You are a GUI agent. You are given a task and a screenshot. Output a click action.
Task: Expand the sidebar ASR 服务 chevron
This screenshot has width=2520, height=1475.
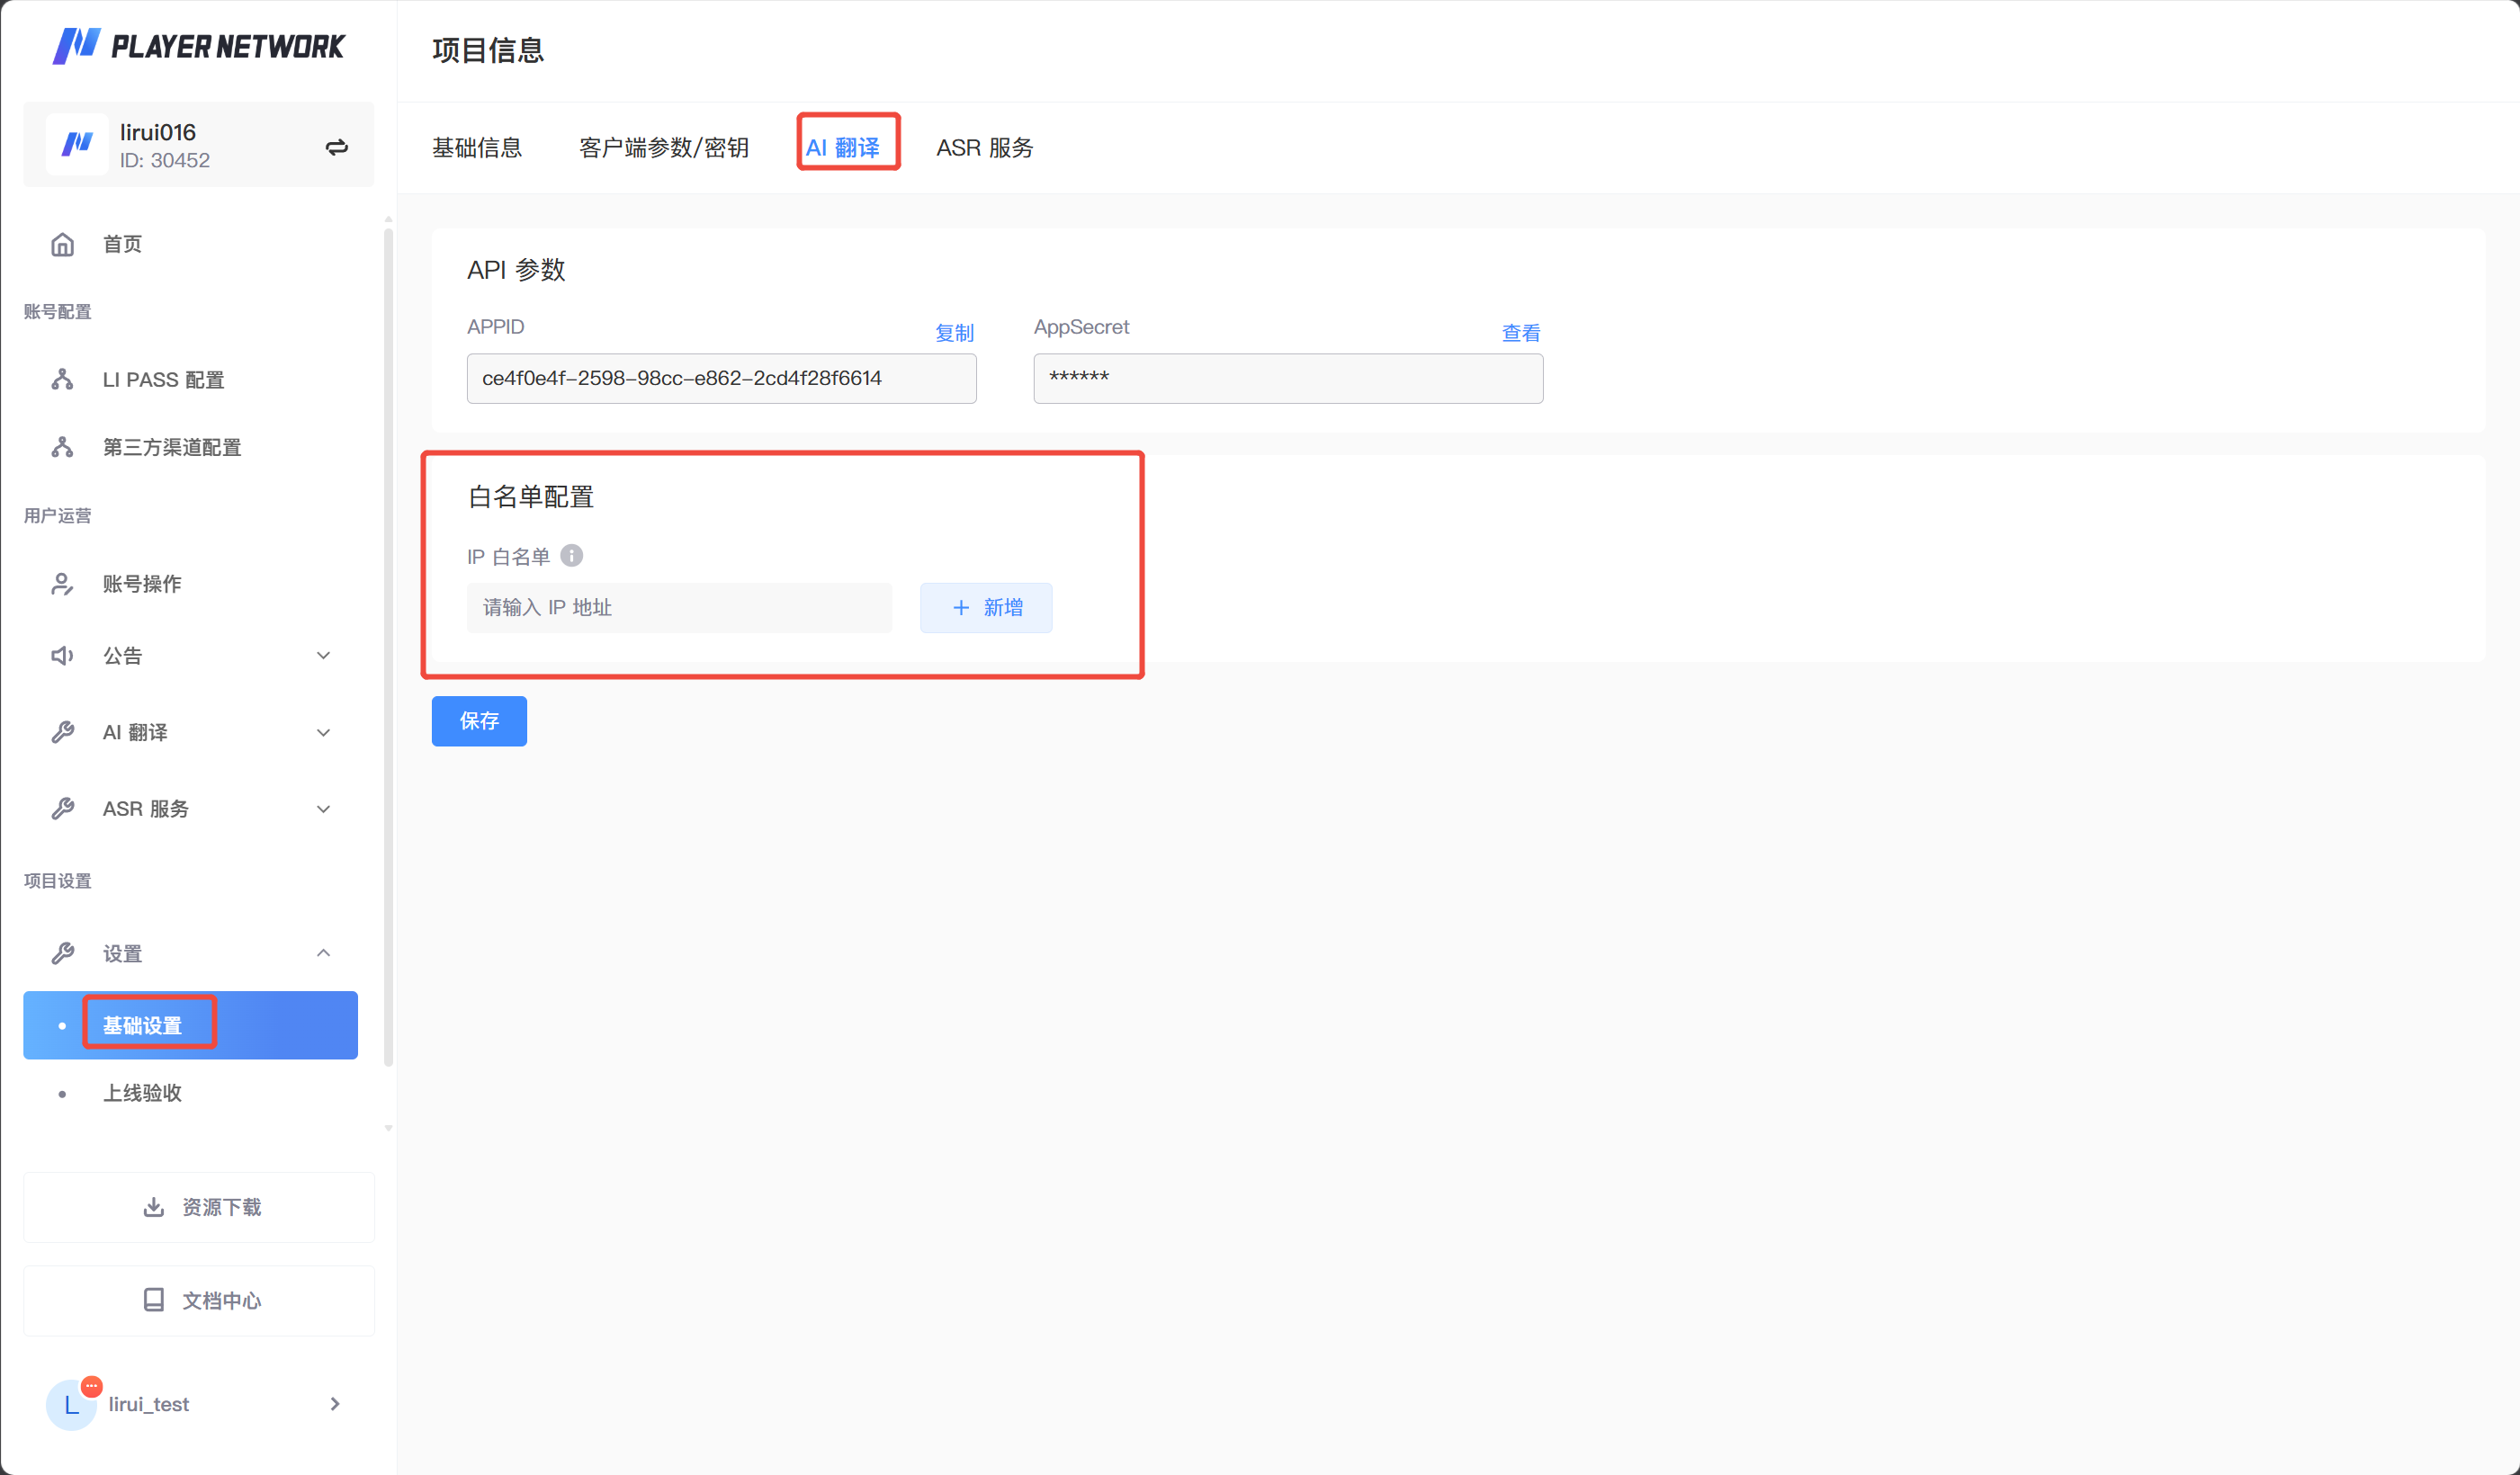[323, 809]
